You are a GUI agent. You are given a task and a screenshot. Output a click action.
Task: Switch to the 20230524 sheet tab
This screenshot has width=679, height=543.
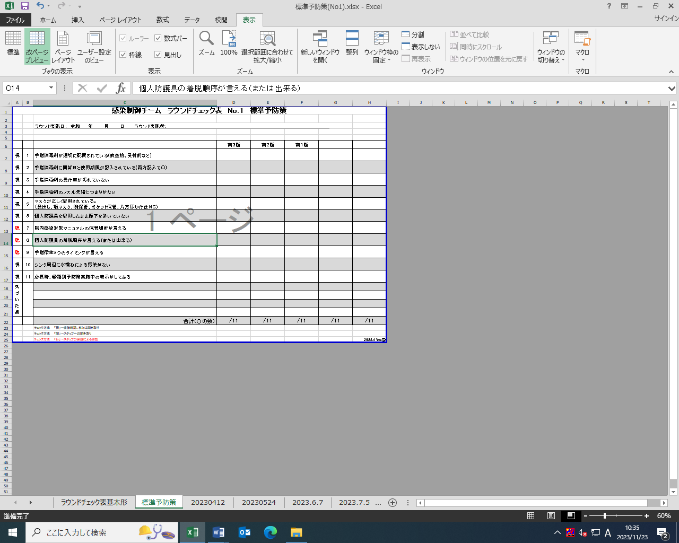(258, 501)
